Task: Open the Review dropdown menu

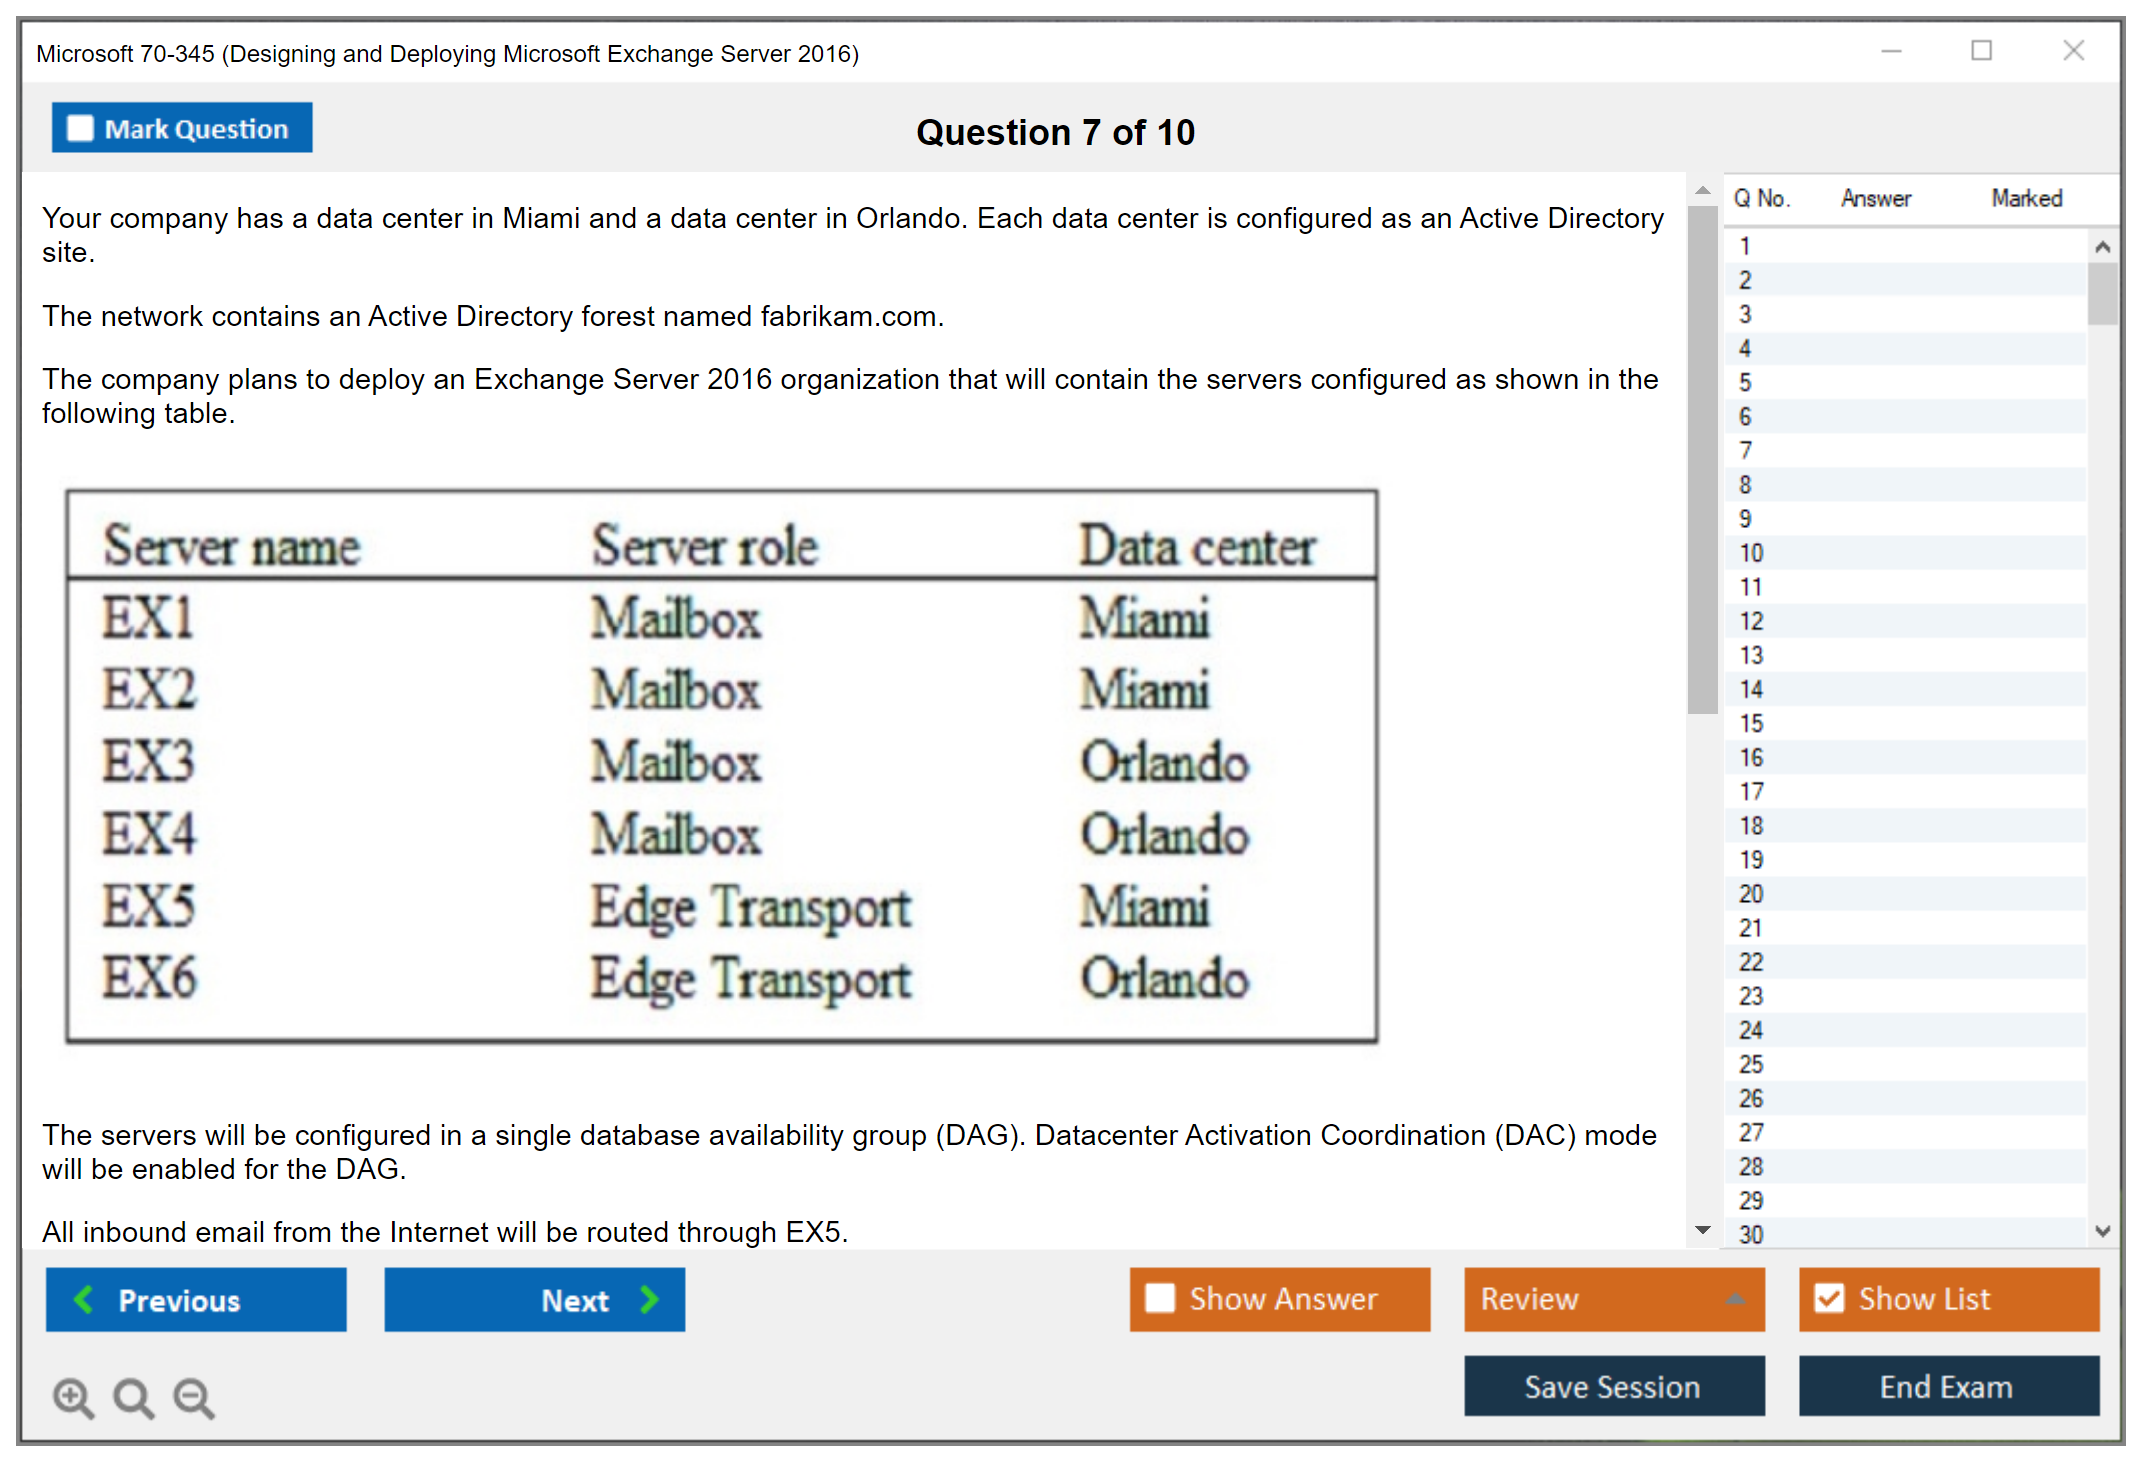Action: (1735, 1299)
